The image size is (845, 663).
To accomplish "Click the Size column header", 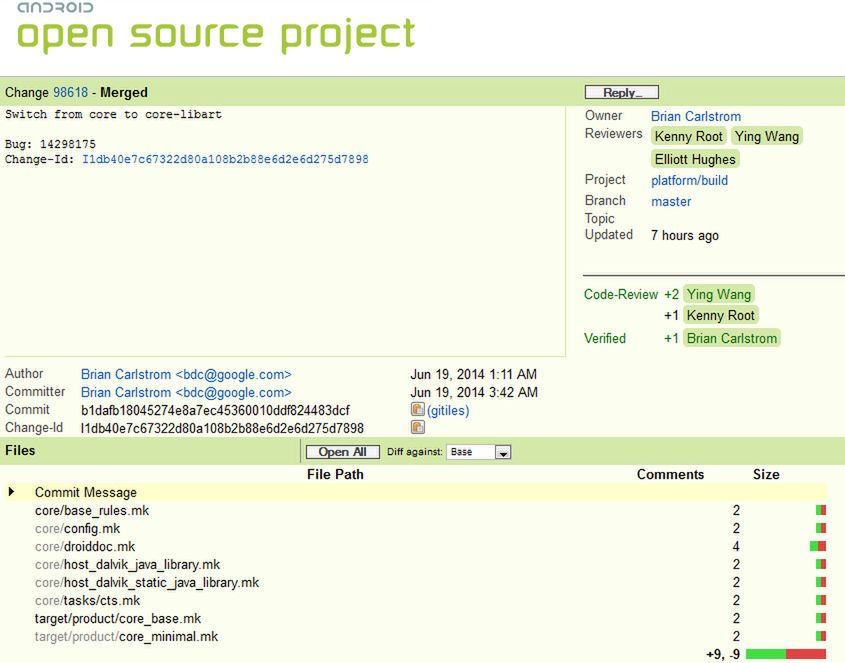I will click(766, 474).
